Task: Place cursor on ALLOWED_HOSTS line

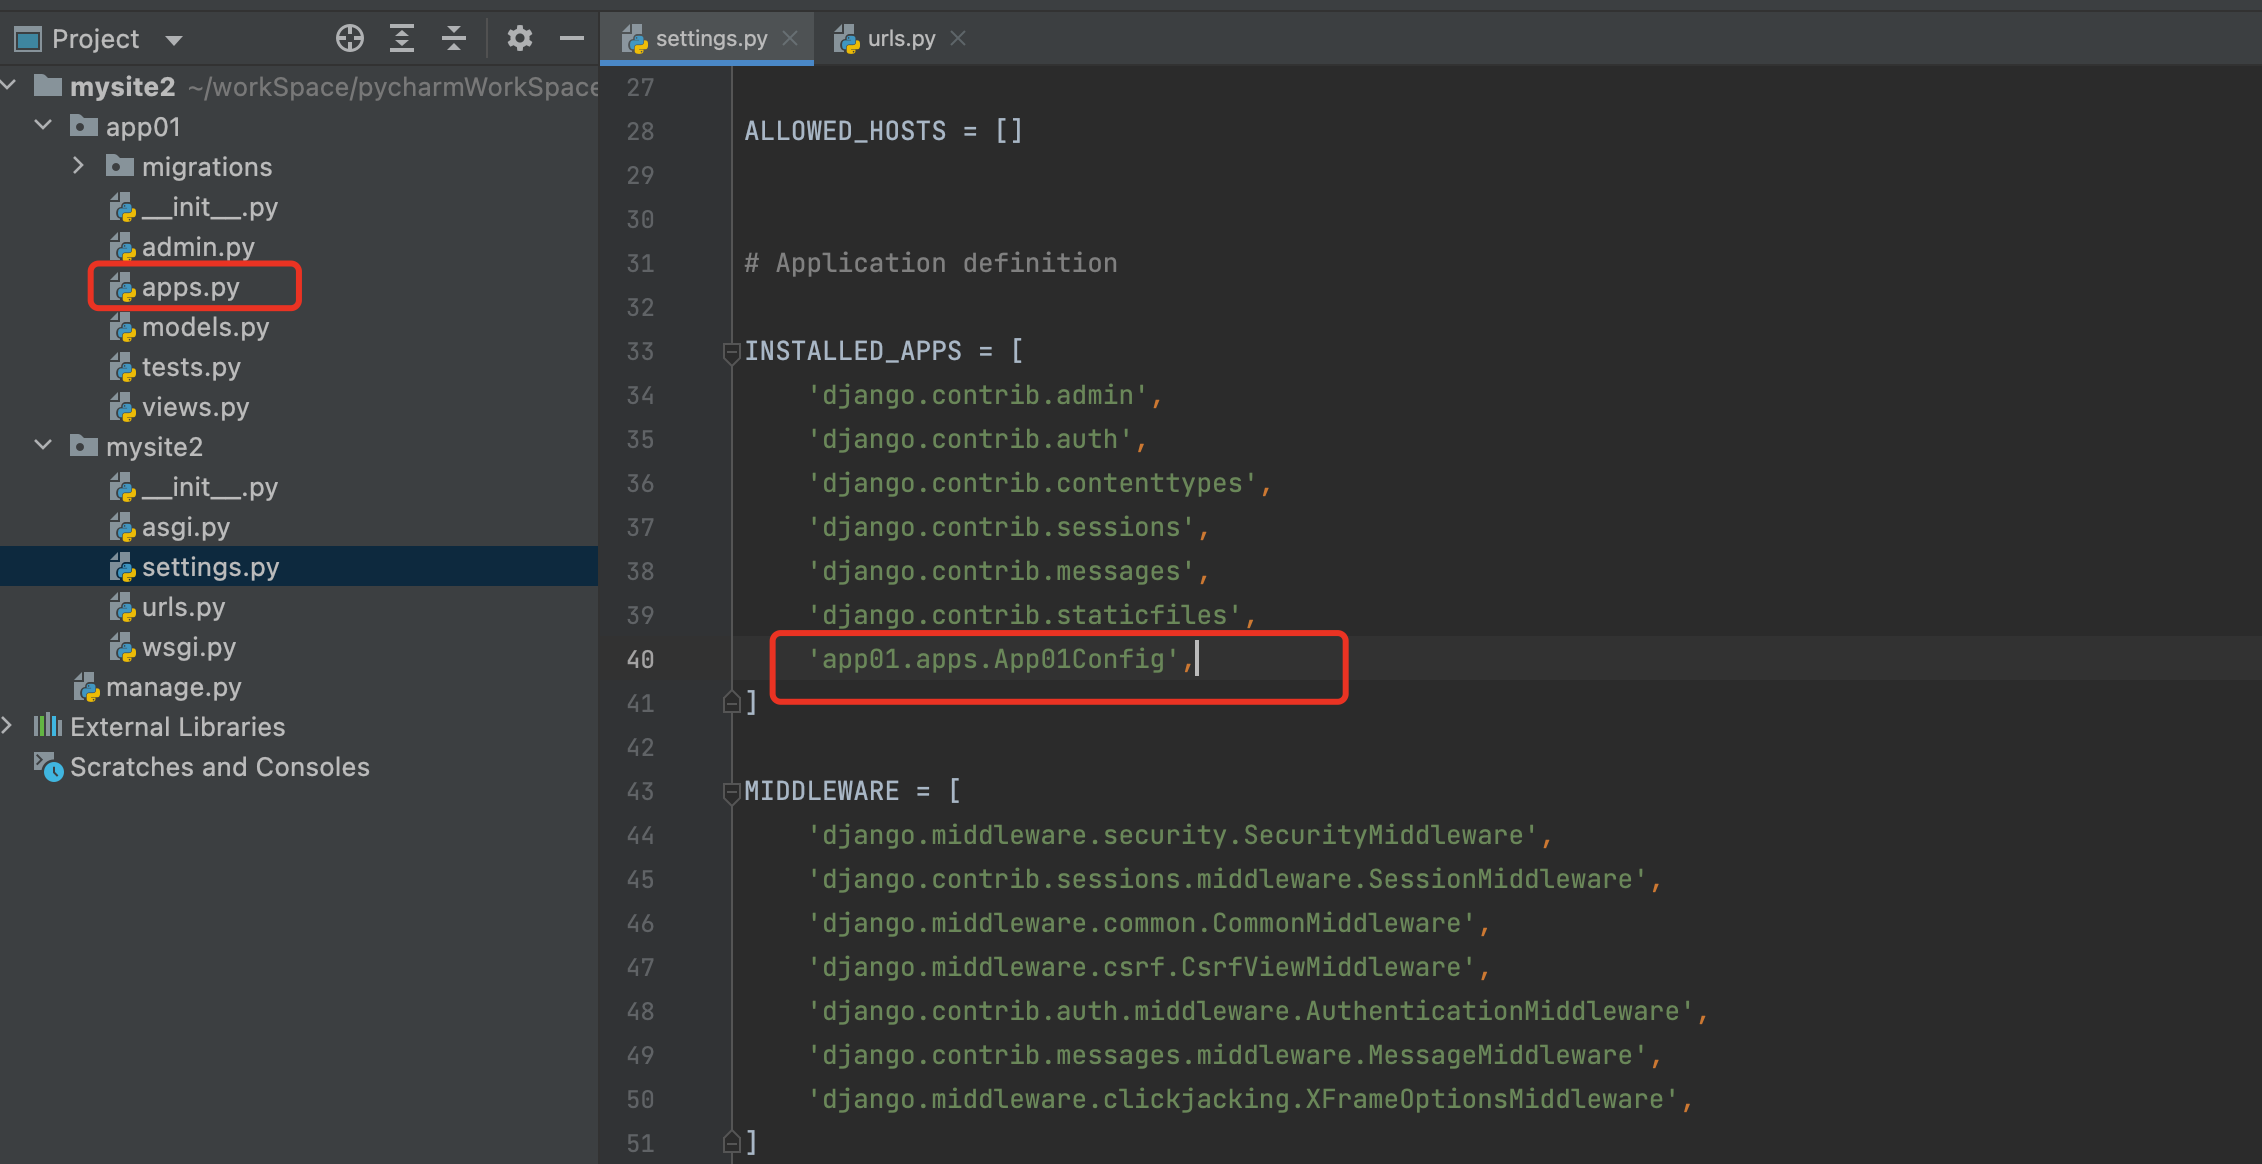Action: 884,131
